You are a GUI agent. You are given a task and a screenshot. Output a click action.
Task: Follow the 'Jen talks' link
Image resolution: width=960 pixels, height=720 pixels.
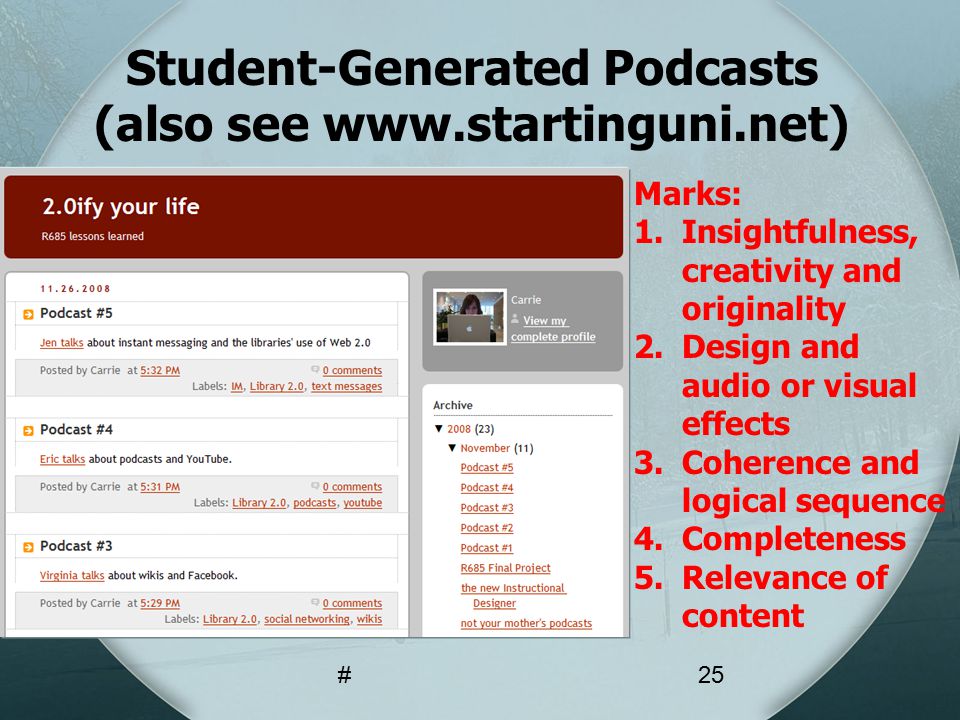pos(61,343)
